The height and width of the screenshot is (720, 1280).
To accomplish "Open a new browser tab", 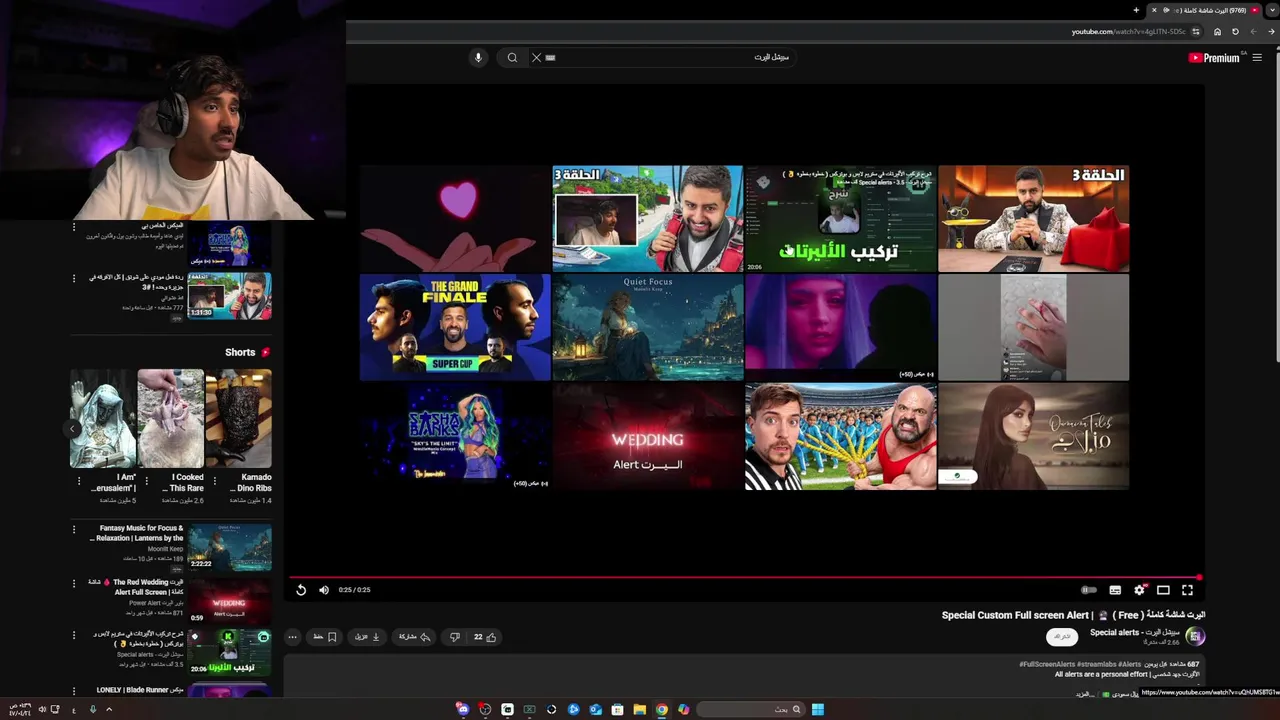I will 1136,10.
